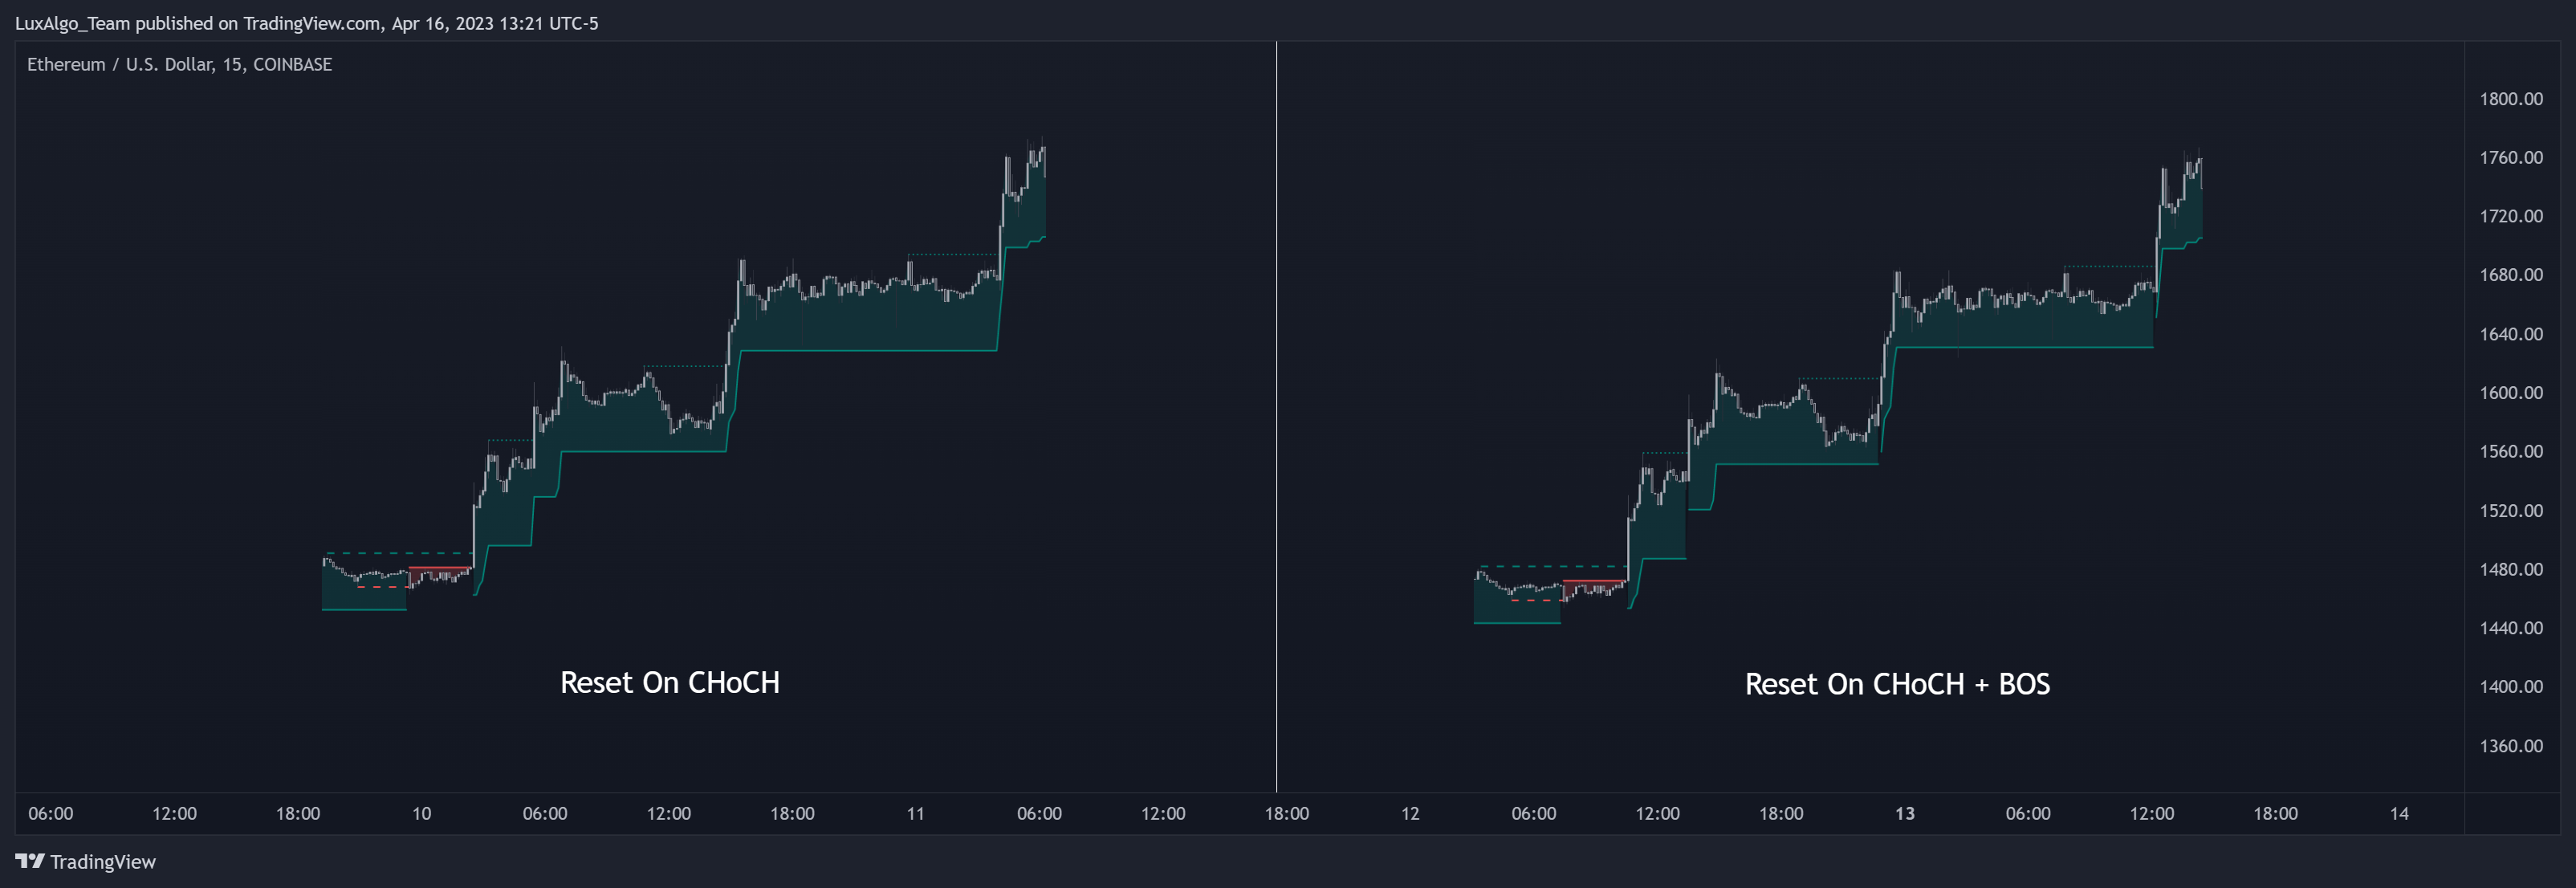Click the TradingView wordmark in the footer

point(103,862)
